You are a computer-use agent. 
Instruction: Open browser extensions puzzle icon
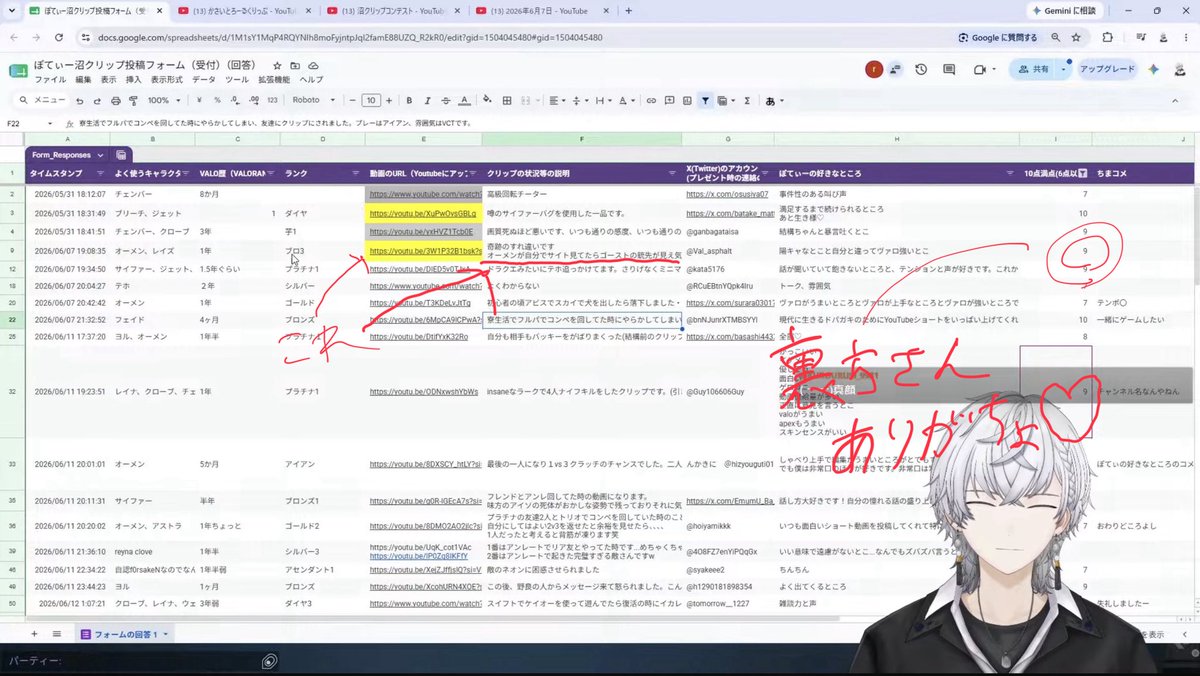point(1107,37)
